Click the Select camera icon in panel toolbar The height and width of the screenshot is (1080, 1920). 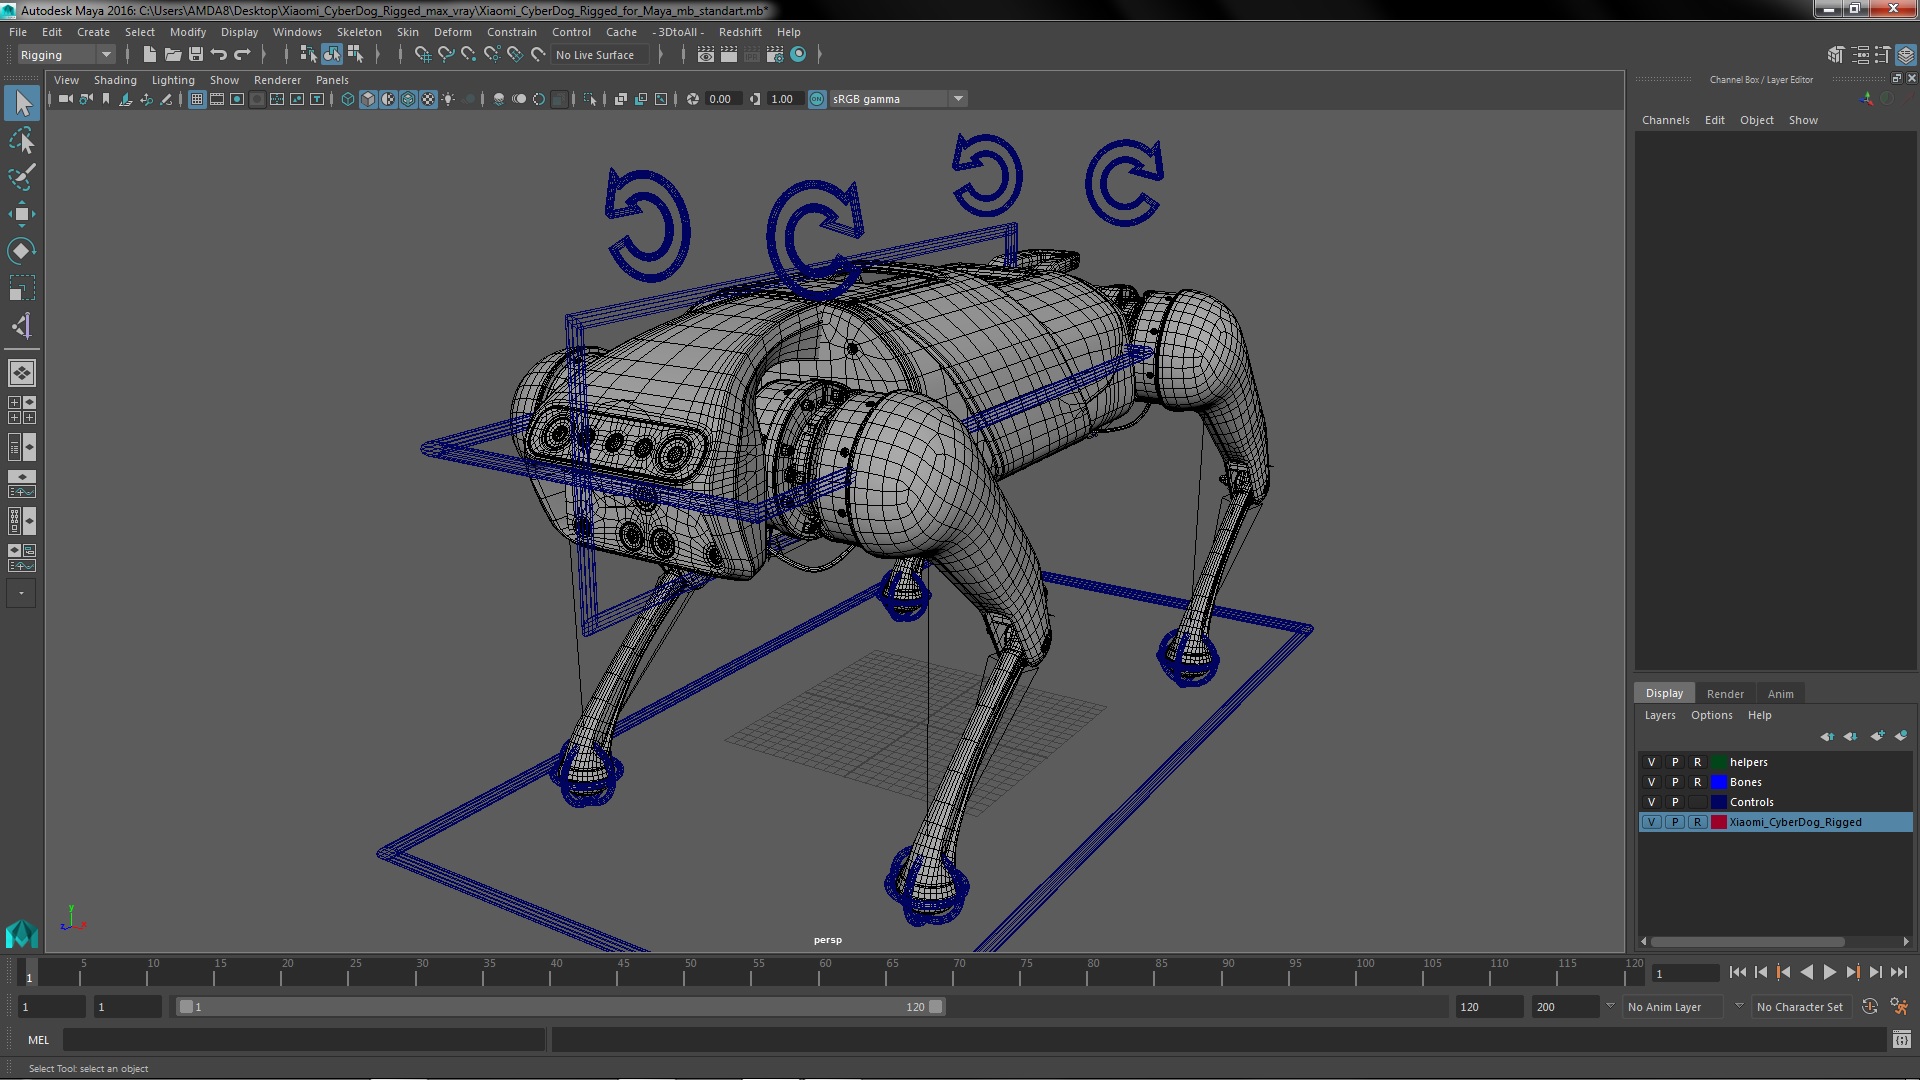click(66, 99)
